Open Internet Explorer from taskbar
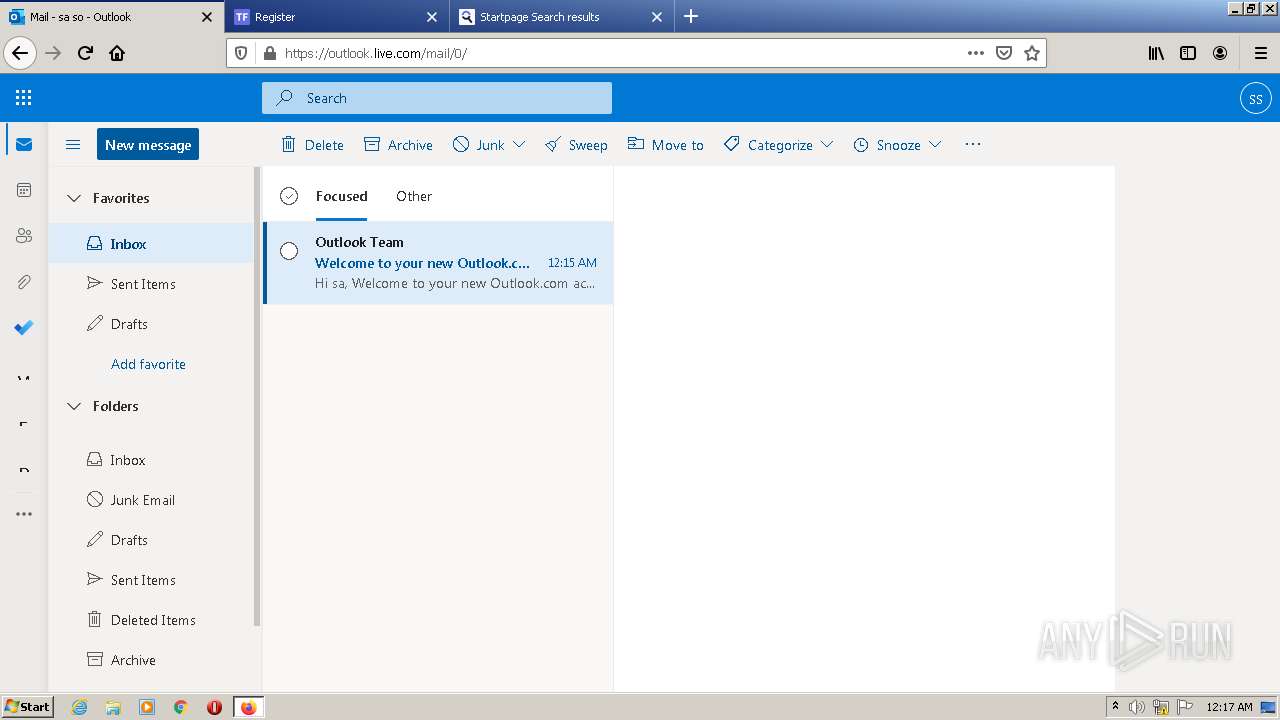1280x720 pixels. coord(80,707)
